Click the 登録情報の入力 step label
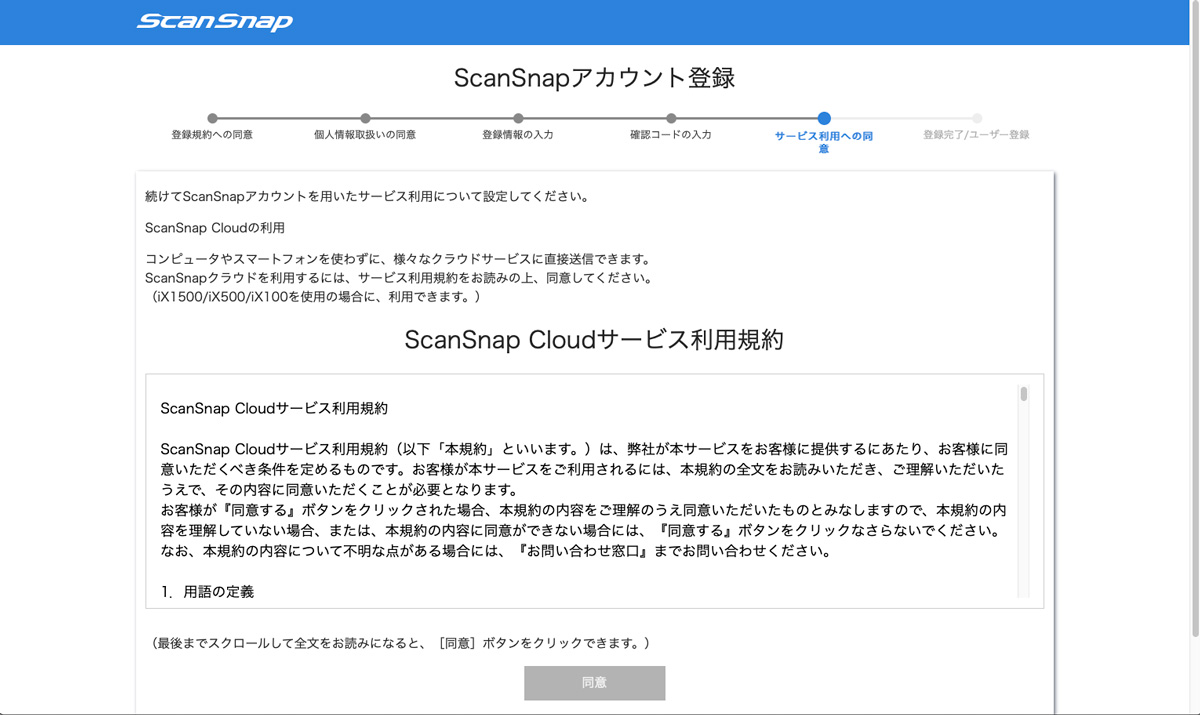This screenshot has width=1200, height=715. (518, 135)
